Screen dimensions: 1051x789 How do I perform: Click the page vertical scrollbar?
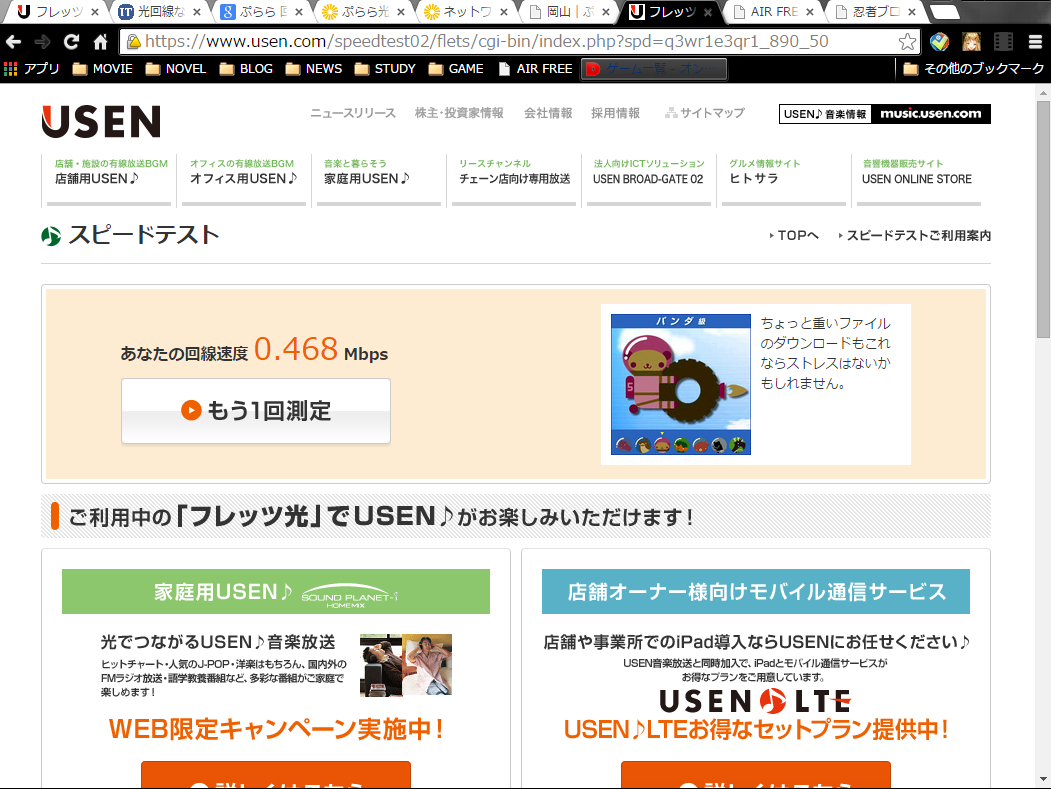tap(1044, 219)
